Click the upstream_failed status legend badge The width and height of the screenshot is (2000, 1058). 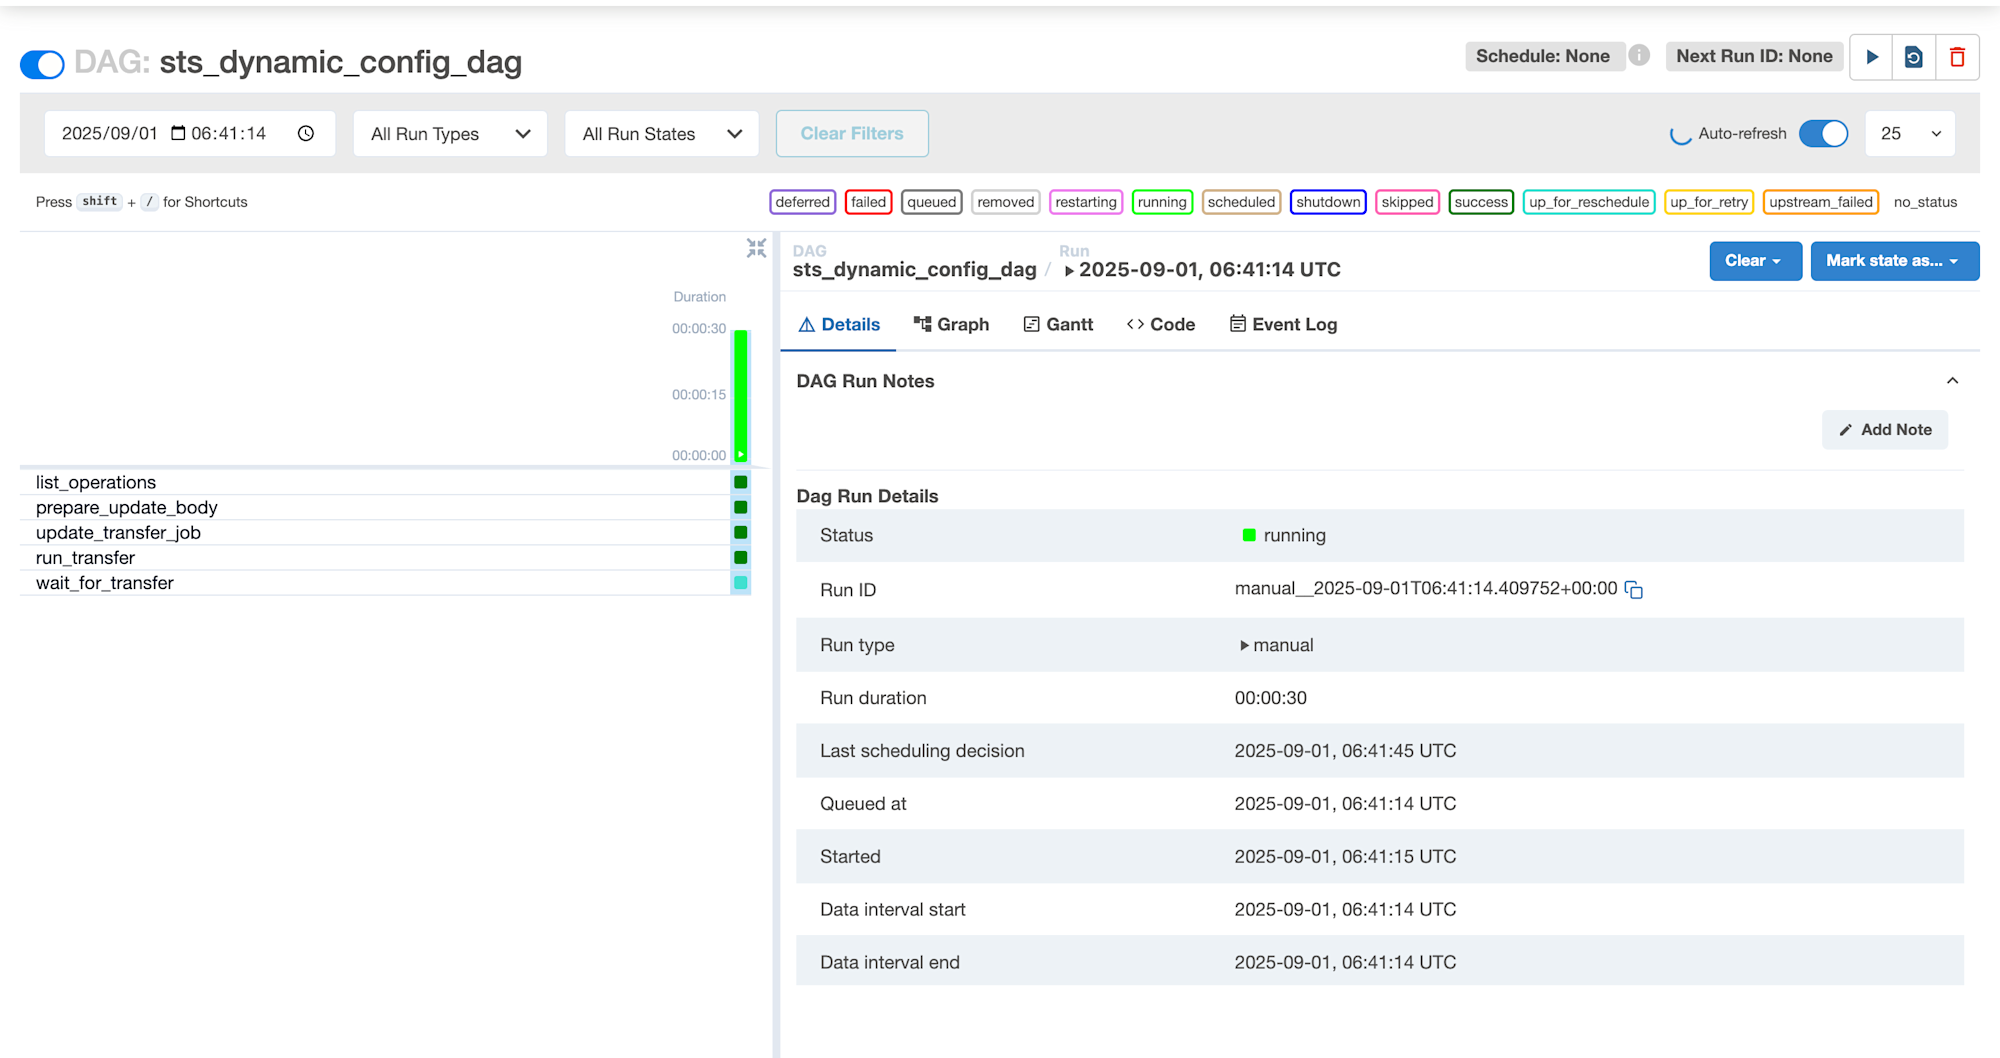[1821, 202]
